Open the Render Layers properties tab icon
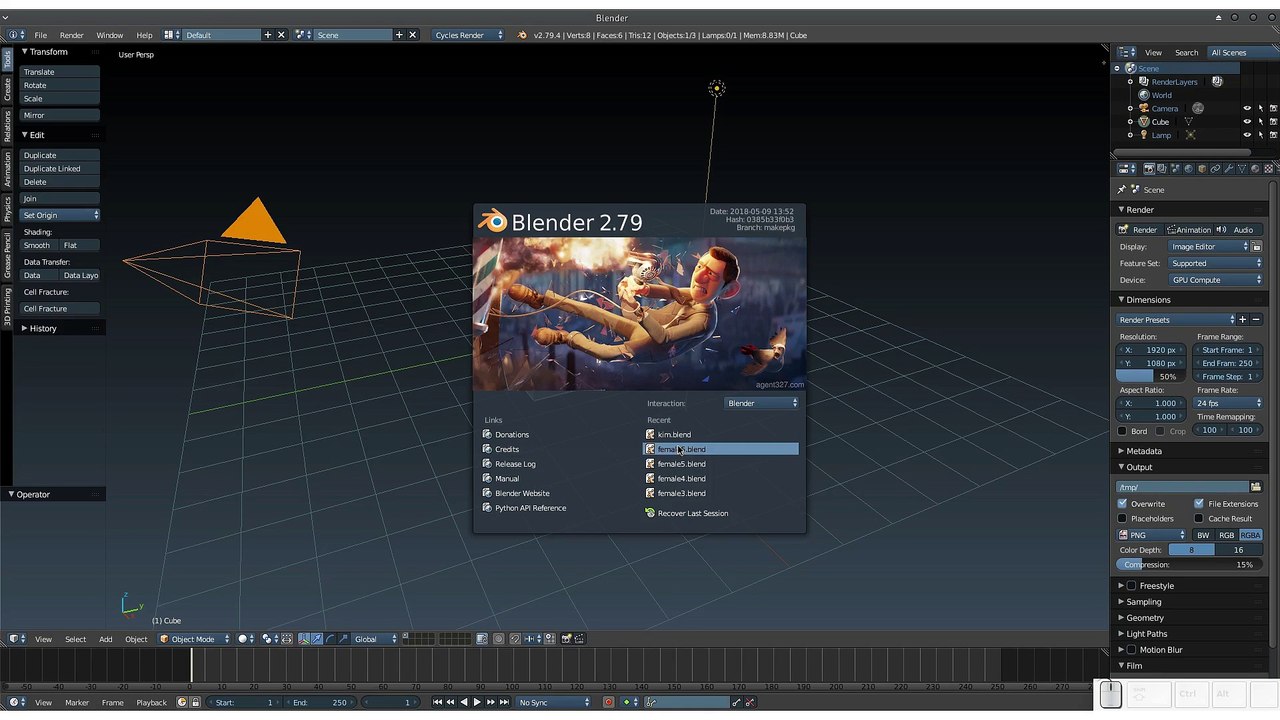The width and height of the screenshot is (1280, 720). tap(1162, 168)
